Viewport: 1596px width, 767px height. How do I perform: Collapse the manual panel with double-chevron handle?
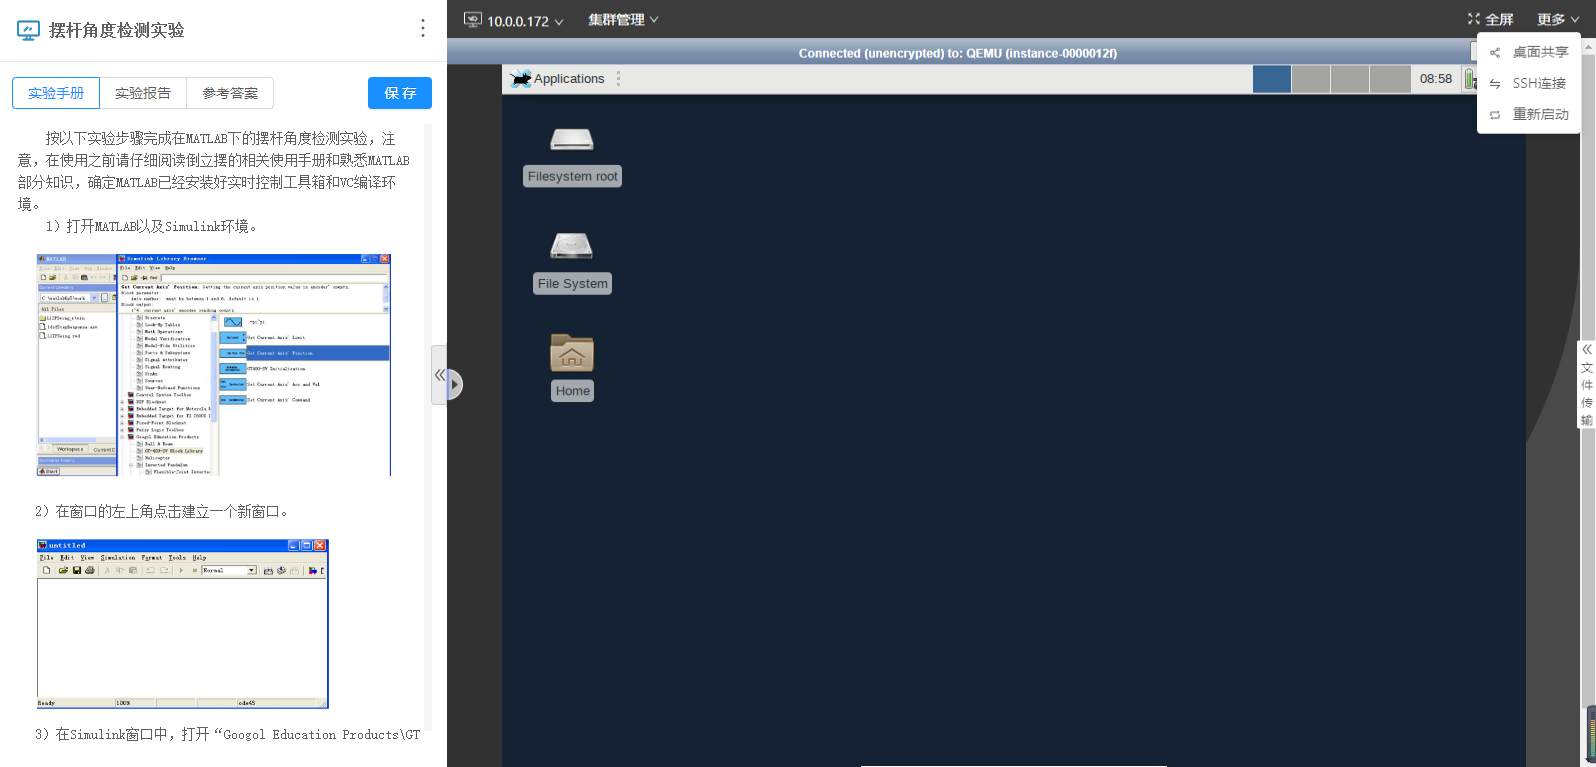click(x=439, y=375)
